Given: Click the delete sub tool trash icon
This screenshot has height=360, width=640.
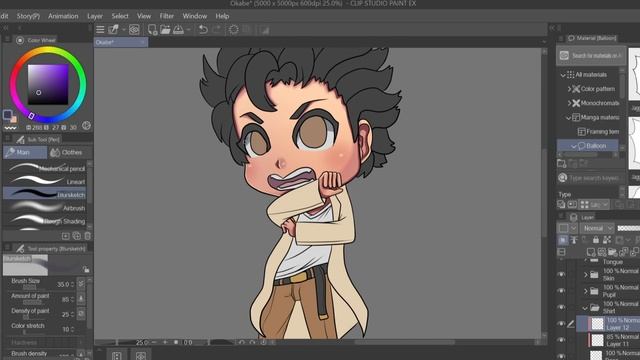Looking at the screenshot, I should [x=88, y=236].
